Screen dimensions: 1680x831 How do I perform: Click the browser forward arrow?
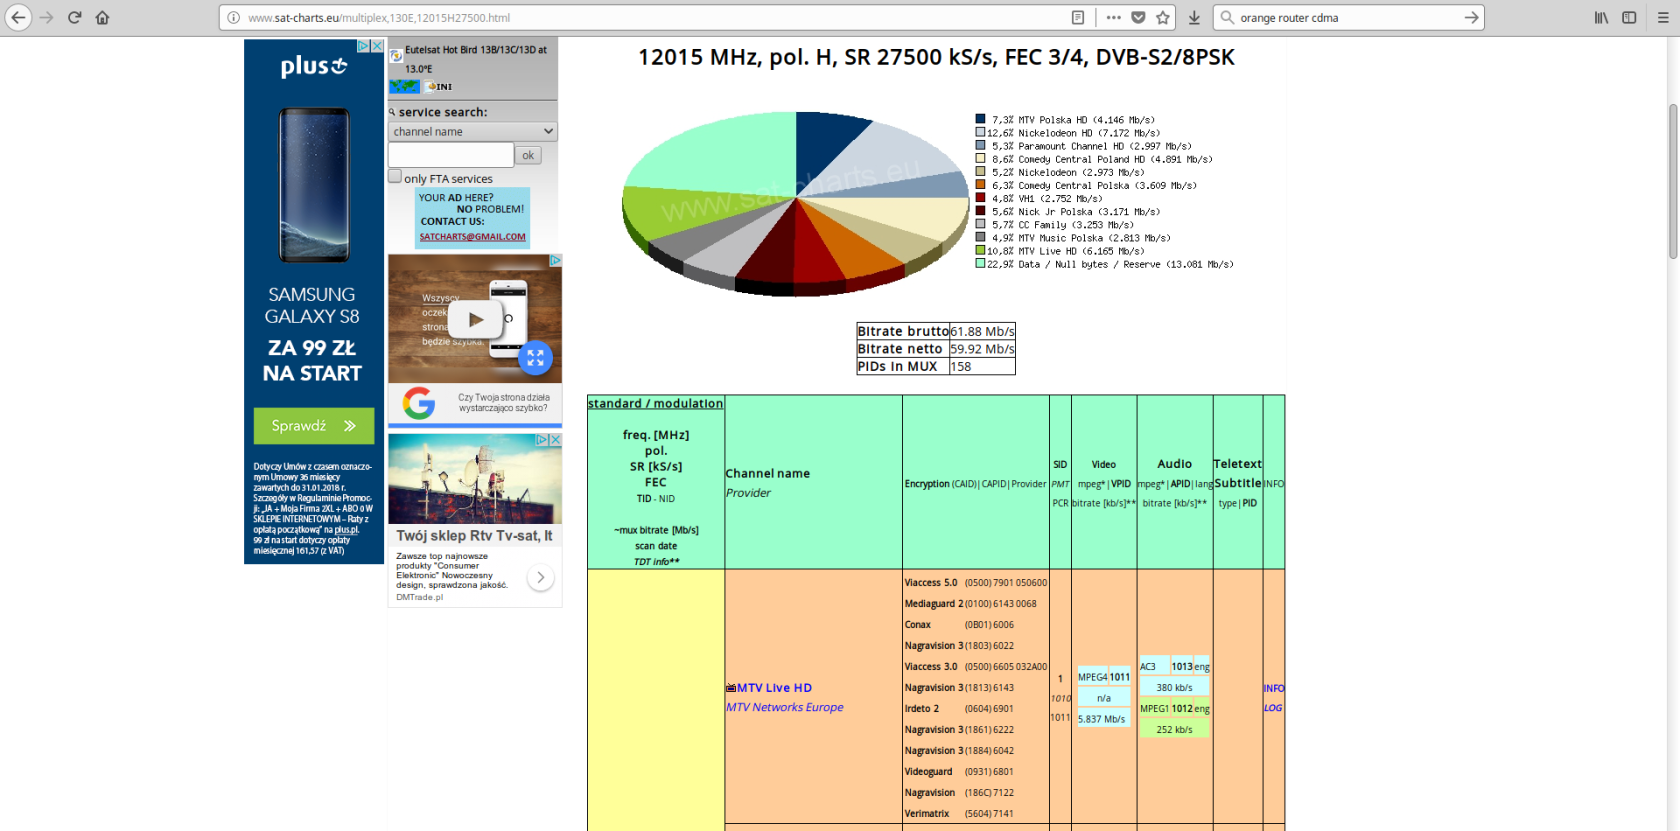click(x=46, y=17)
